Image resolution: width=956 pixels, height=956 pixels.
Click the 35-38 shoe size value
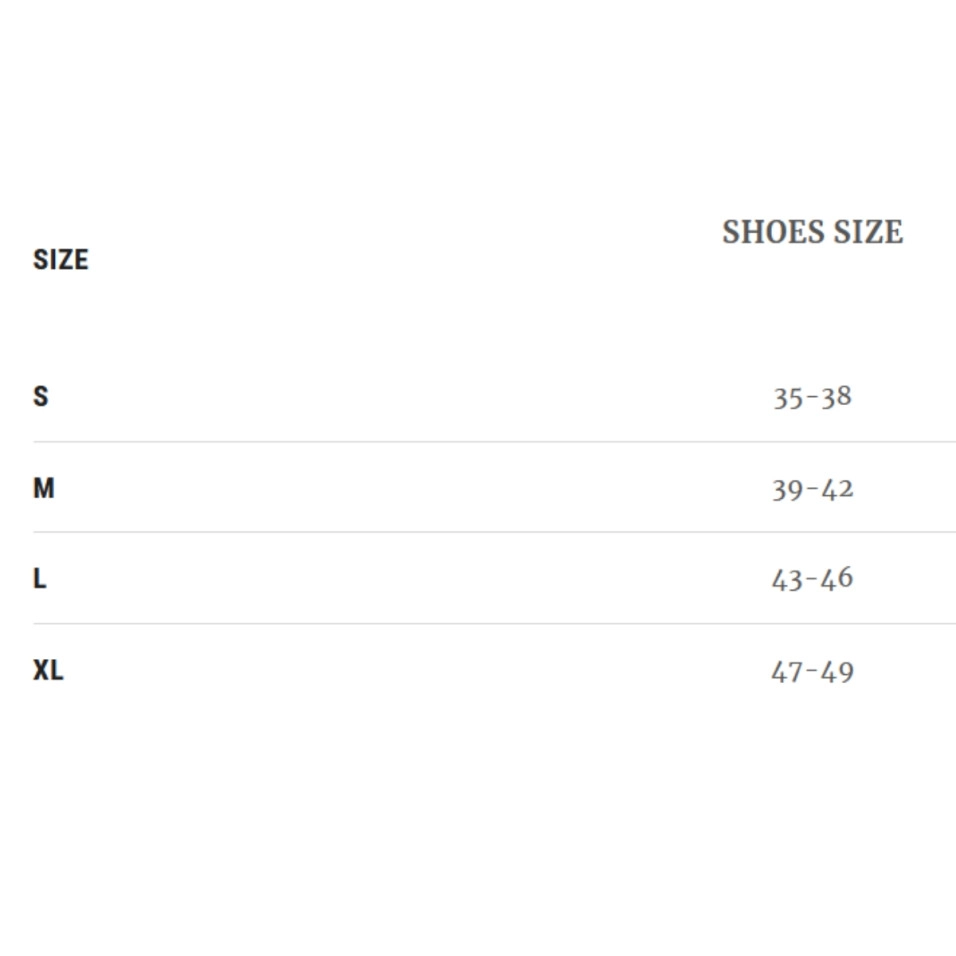[812, 397]
